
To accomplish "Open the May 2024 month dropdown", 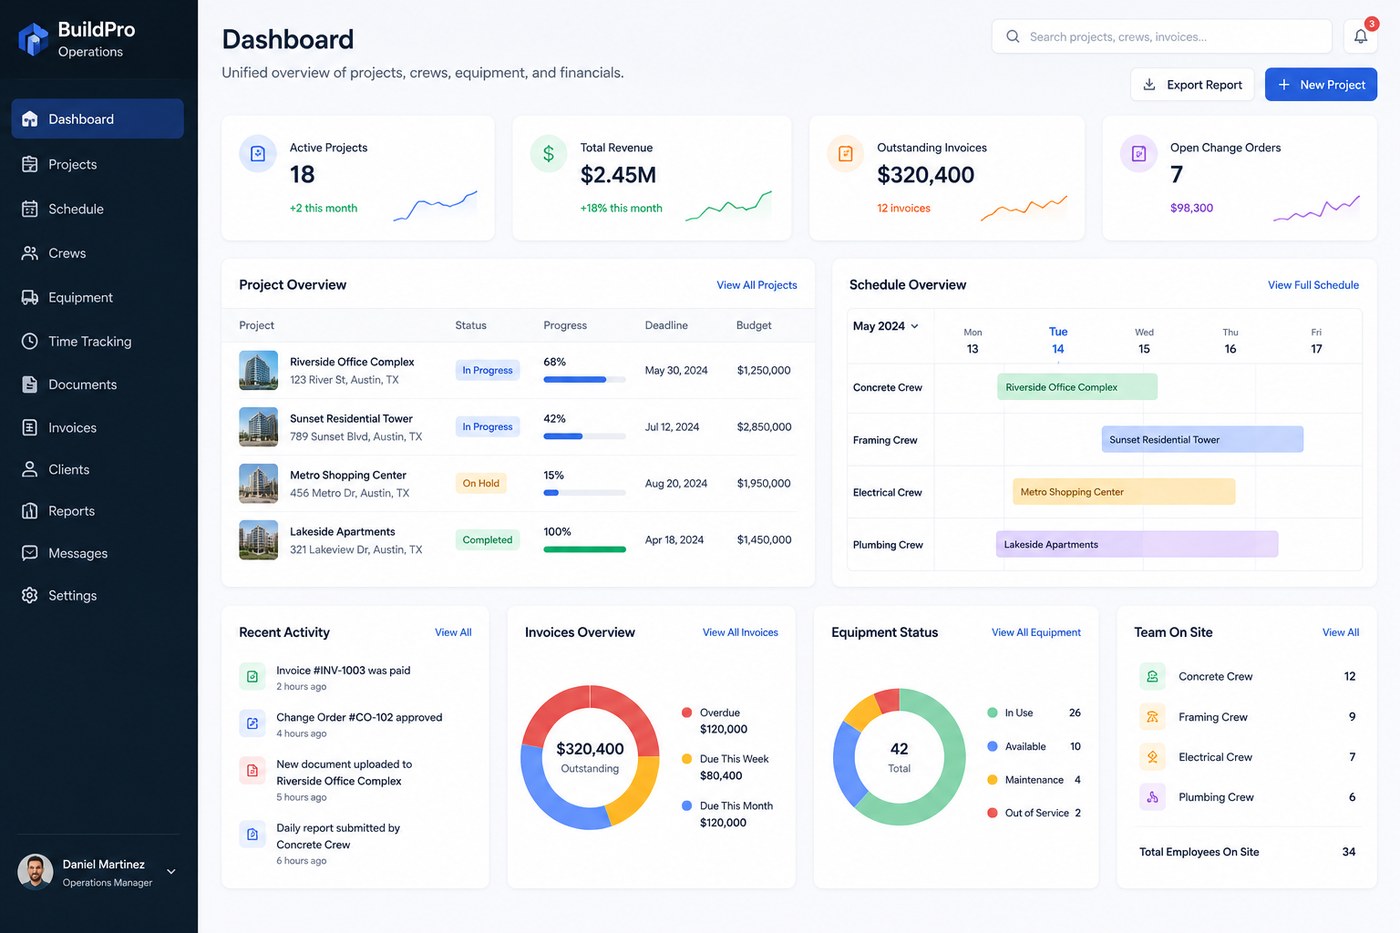I will click(x=886, y=326).
